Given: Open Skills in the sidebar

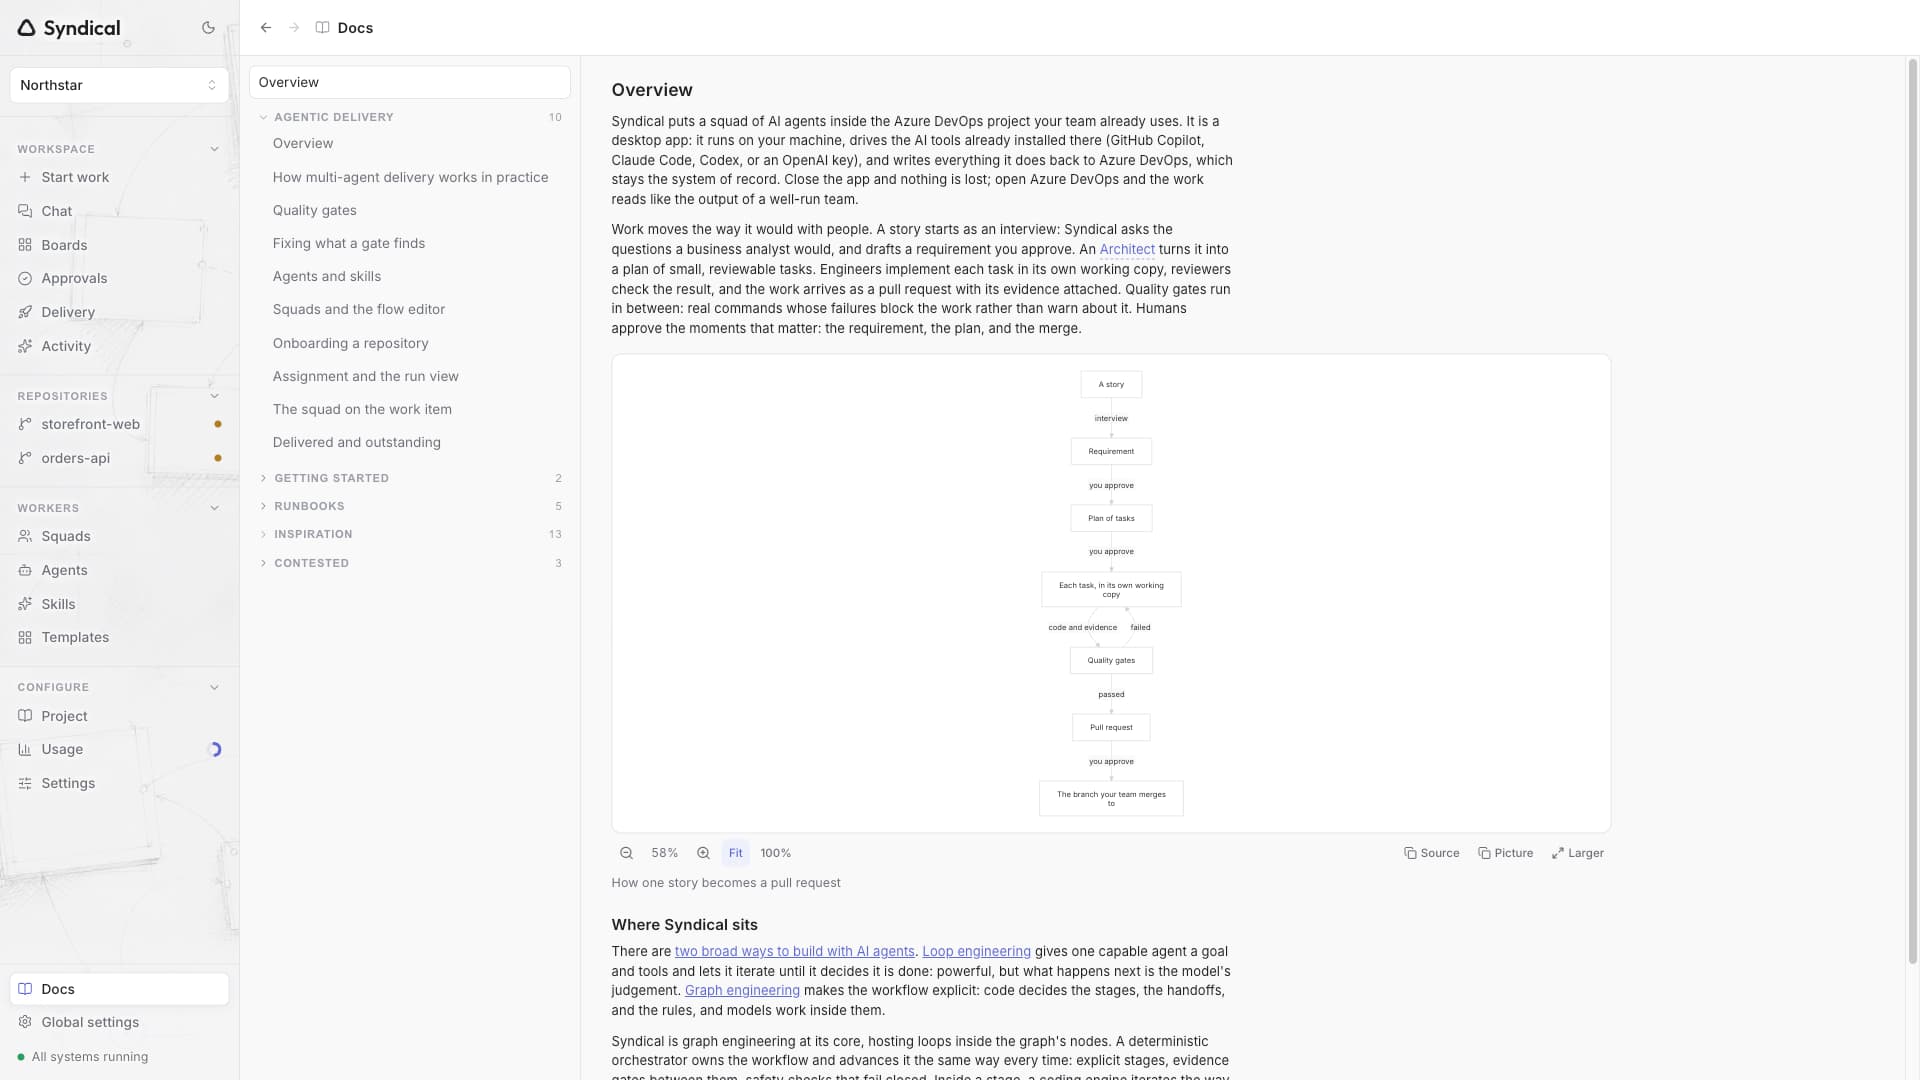Looking at the screenshot, I should tap(119, 604).
